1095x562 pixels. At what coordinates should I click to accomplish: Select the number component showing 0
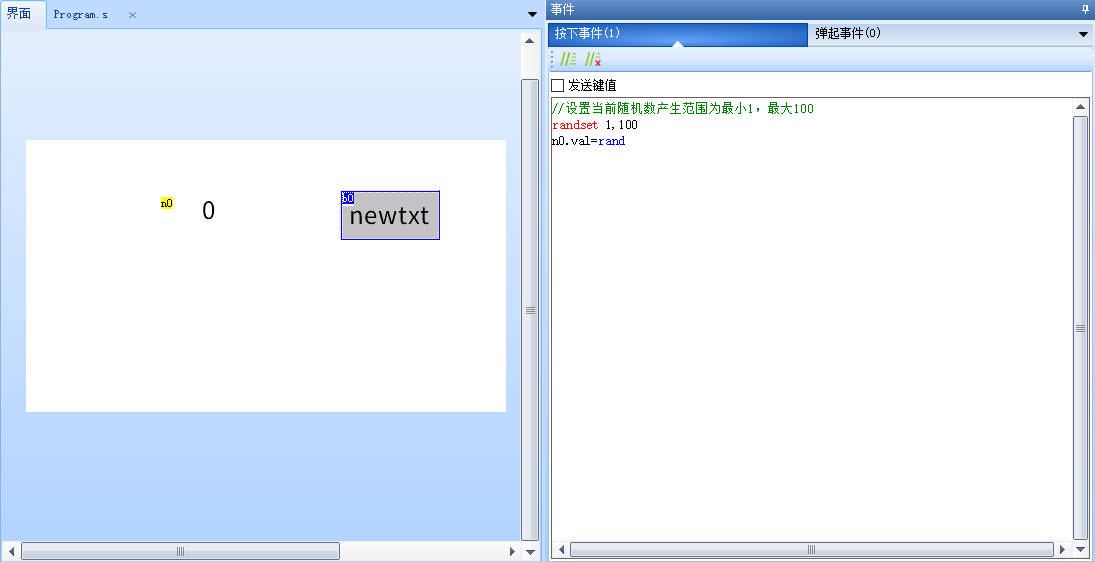(208, 211)
